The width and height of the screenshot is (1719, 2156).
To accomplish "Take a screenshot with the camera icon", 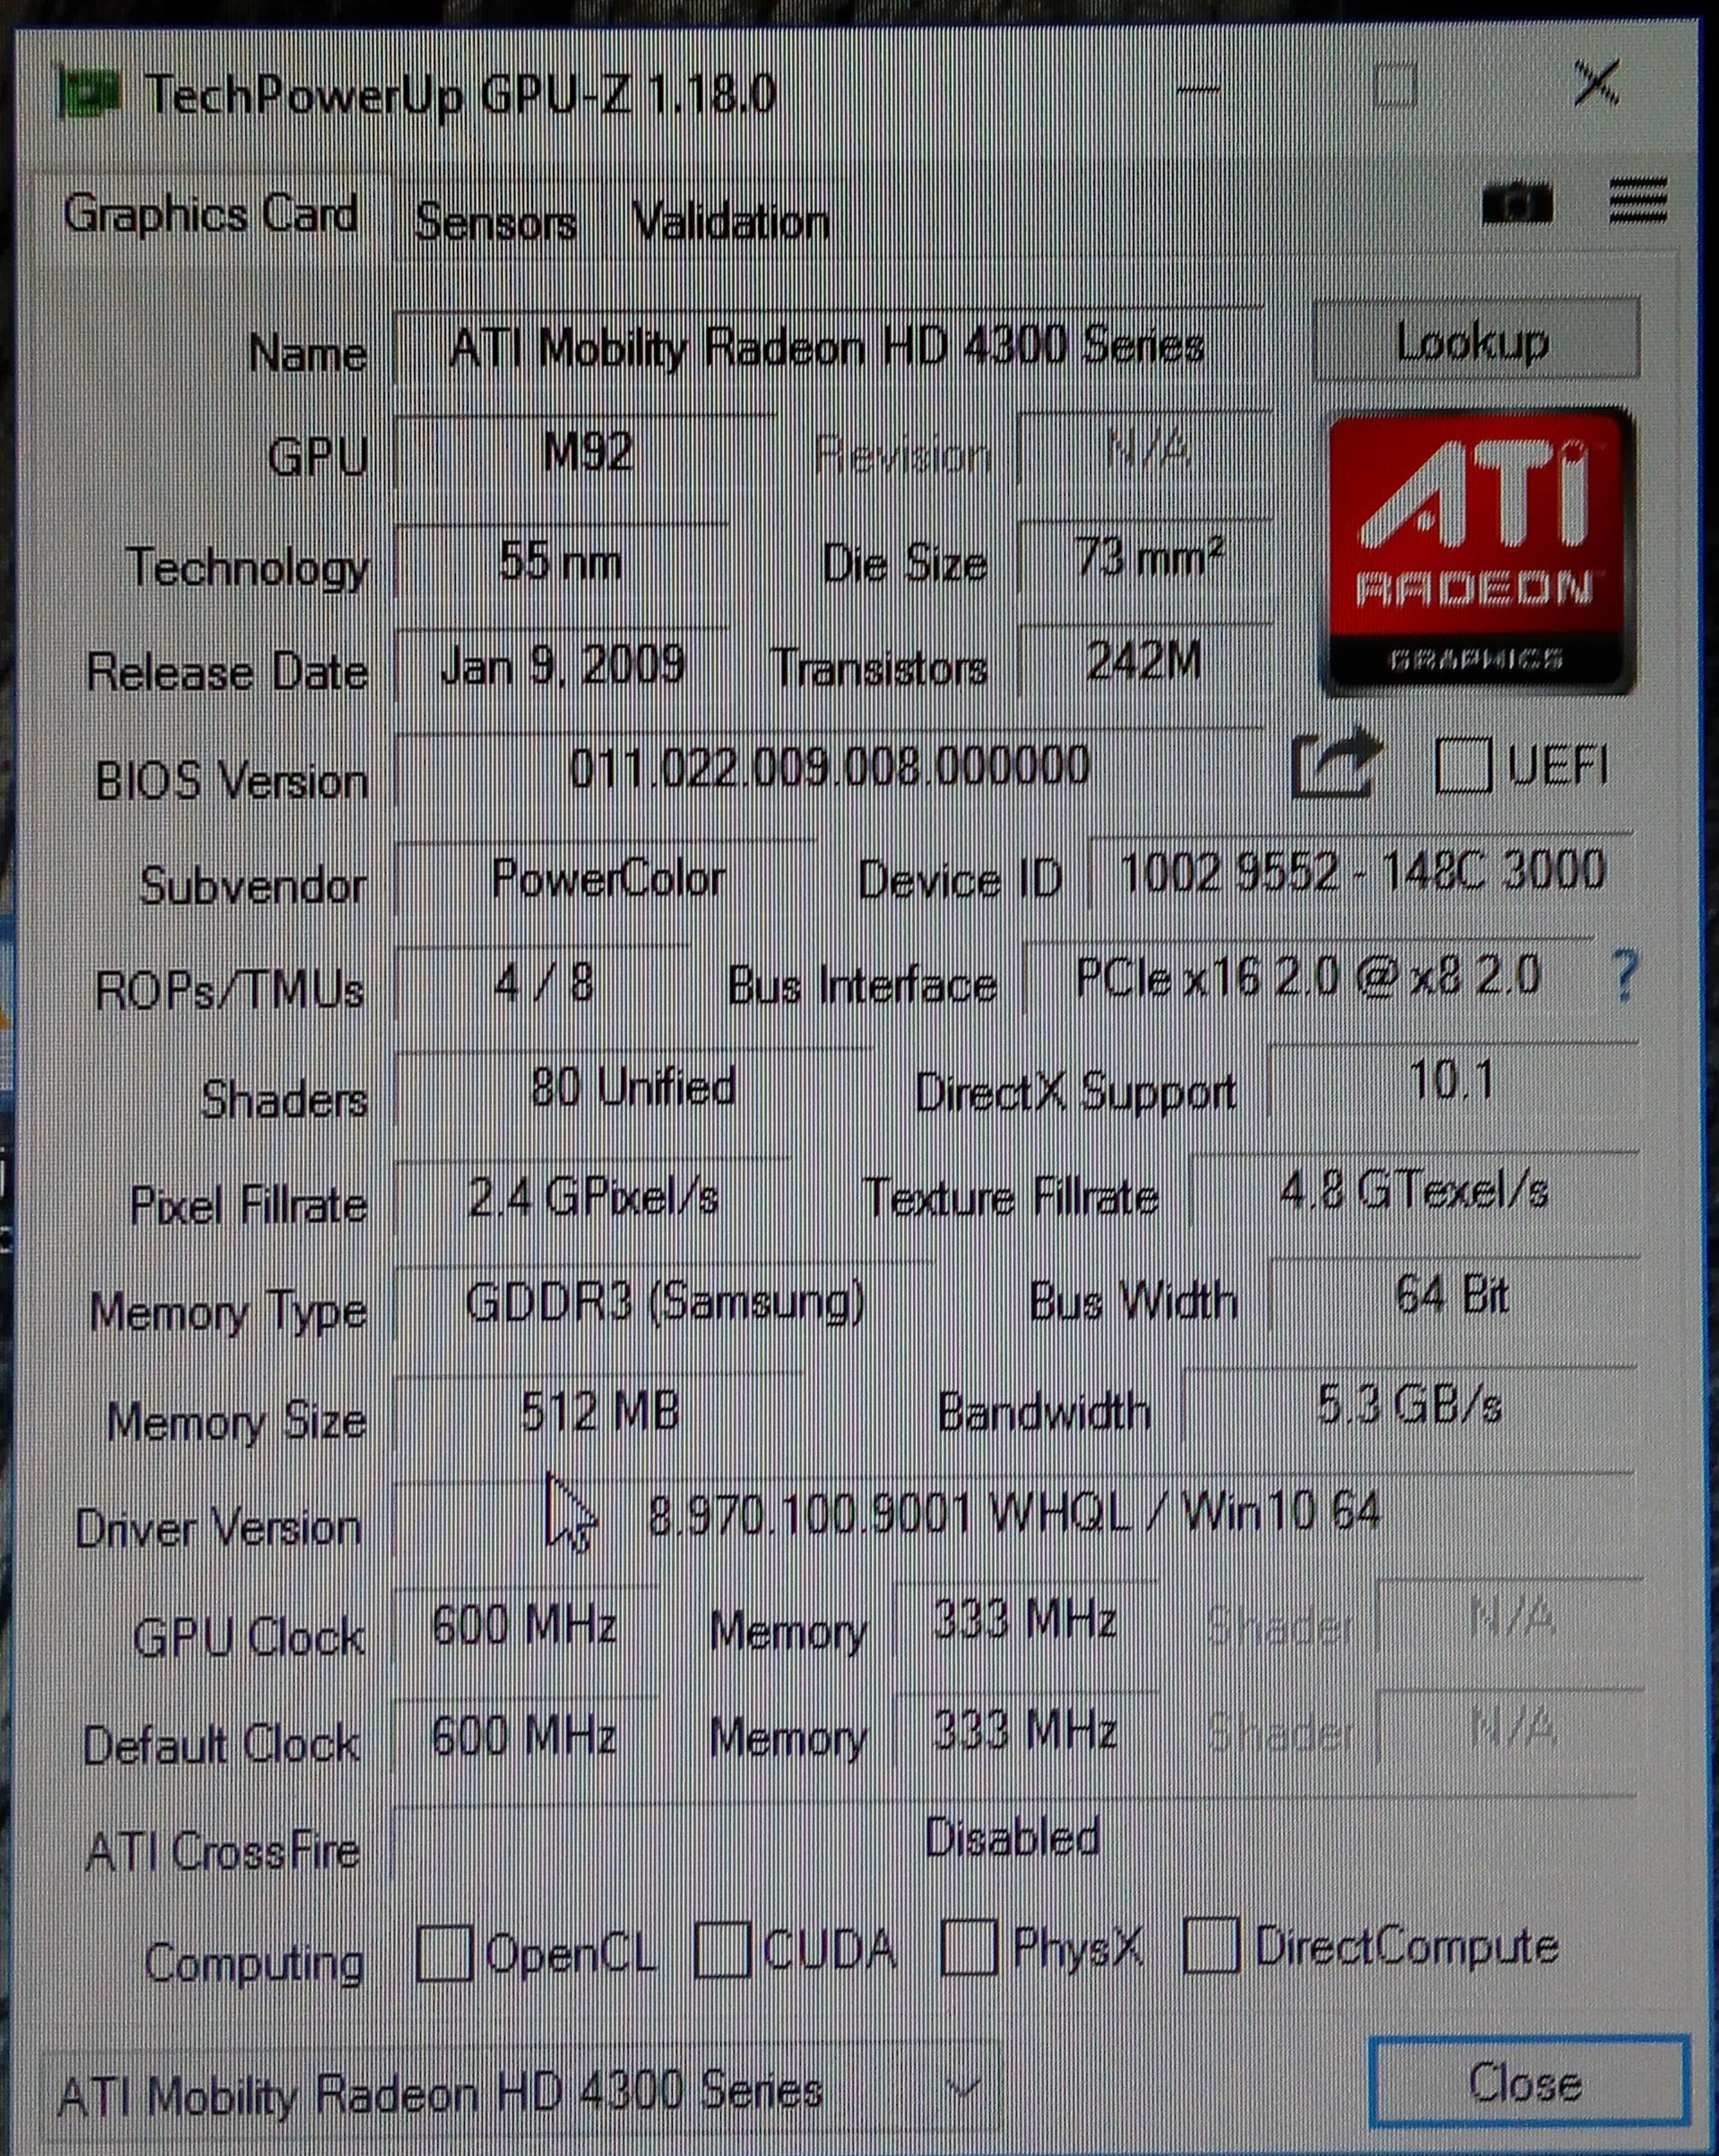I will [x=1516, y=204].
